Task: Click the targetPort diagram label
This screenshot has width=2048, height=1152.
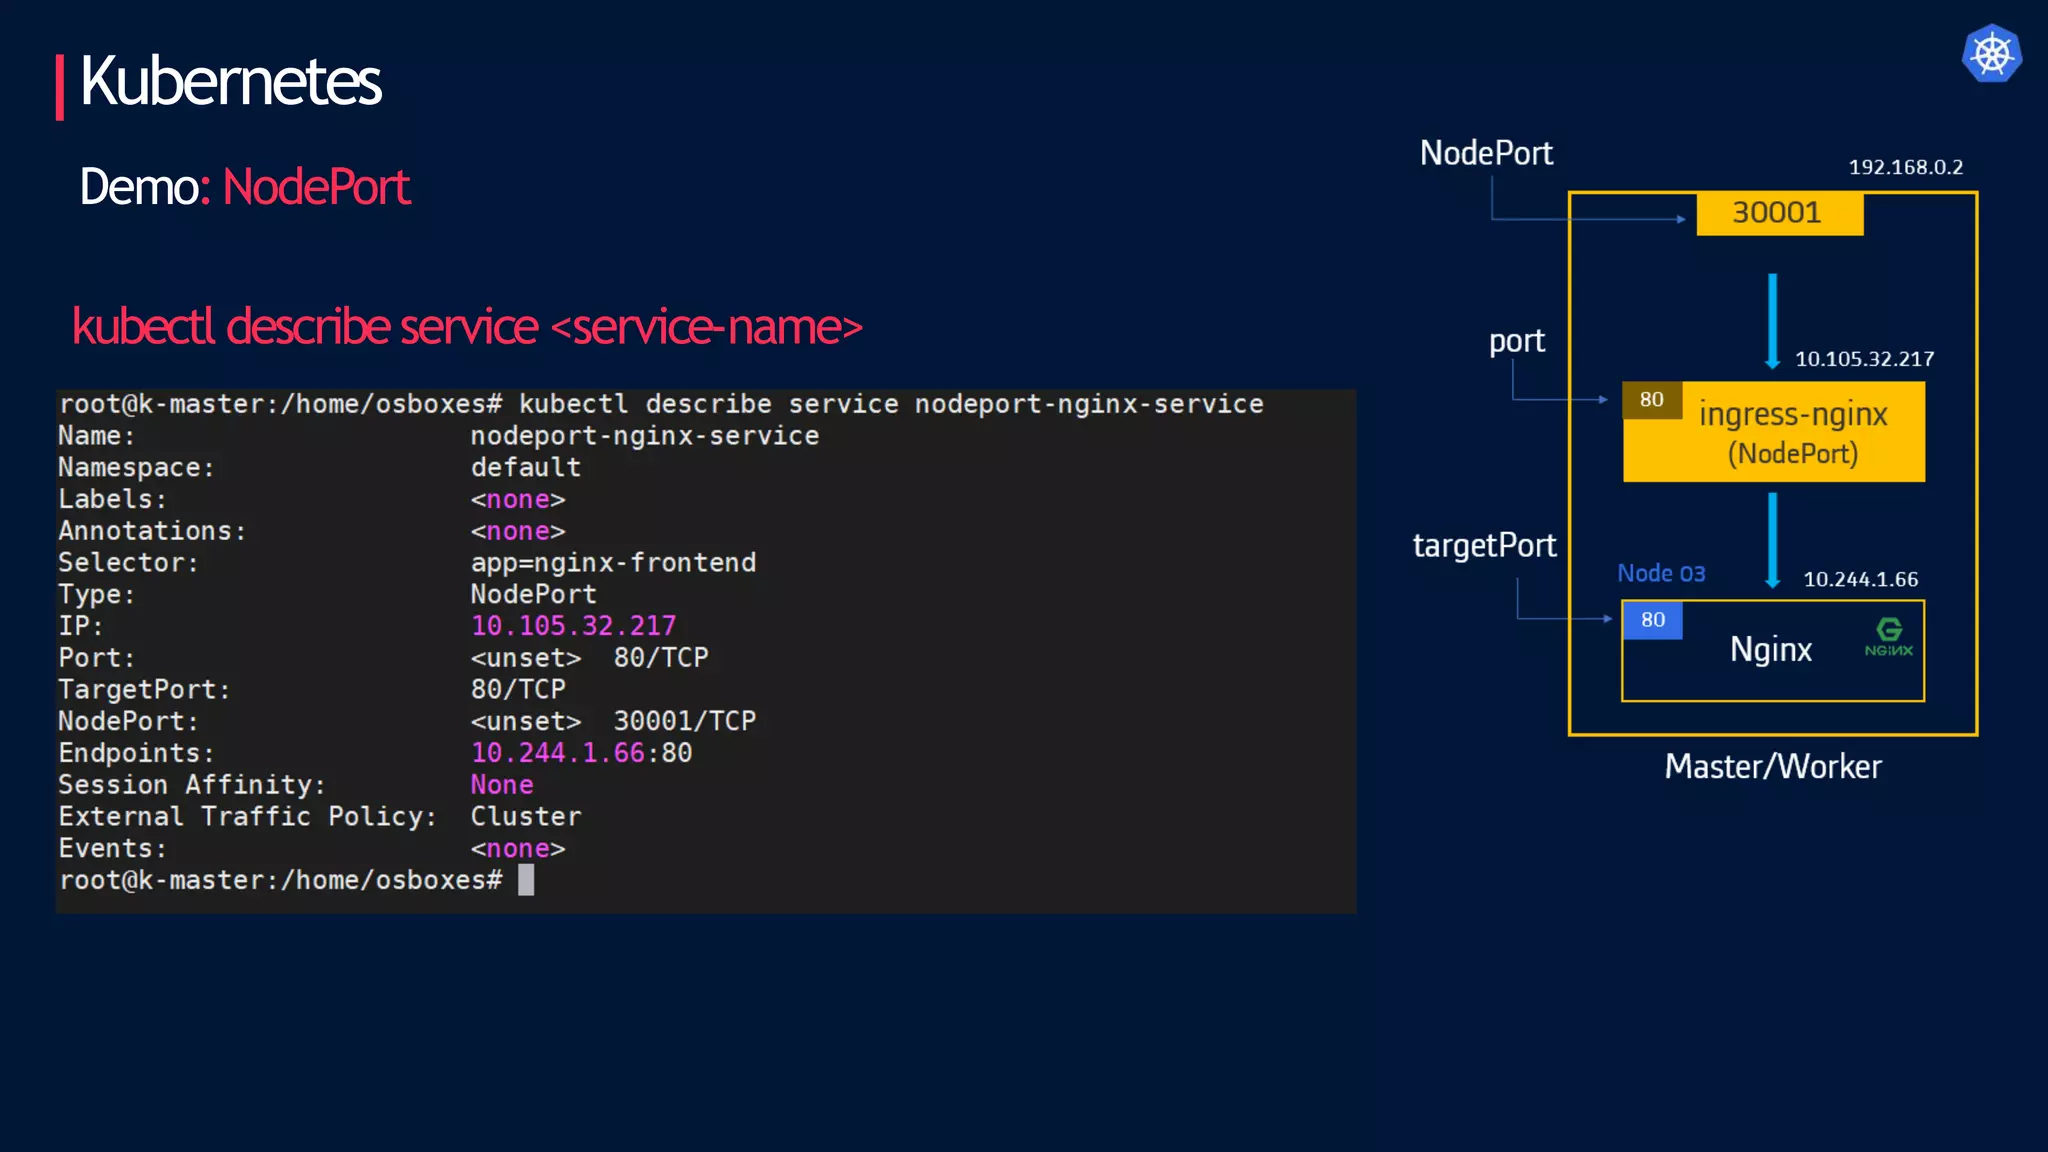Action: tap(1484, 545)
